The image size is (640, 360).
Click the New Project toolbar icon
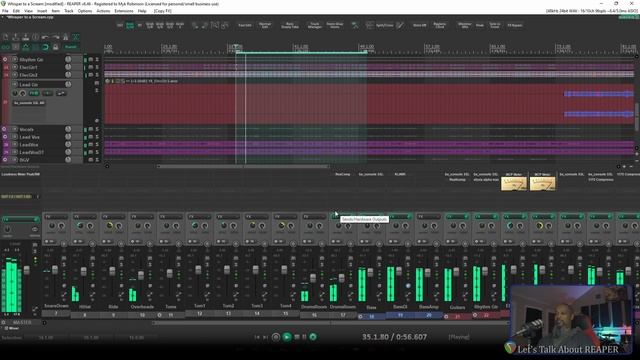point(6,37)
